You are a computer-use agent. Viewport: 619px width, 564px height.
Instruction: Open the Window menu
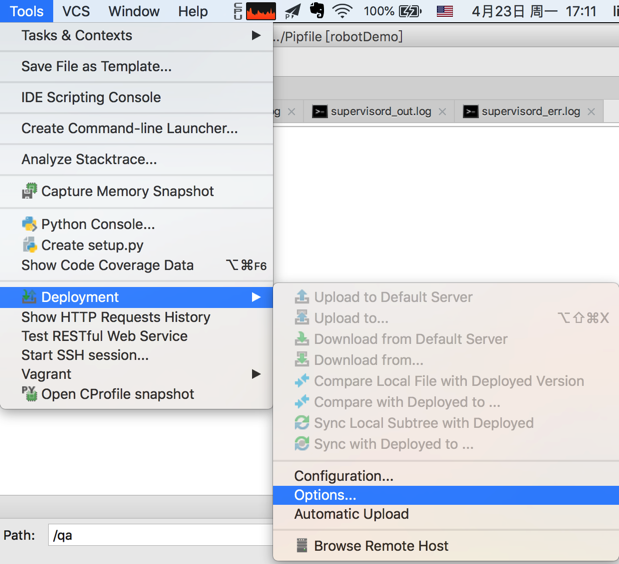point(134,11)
